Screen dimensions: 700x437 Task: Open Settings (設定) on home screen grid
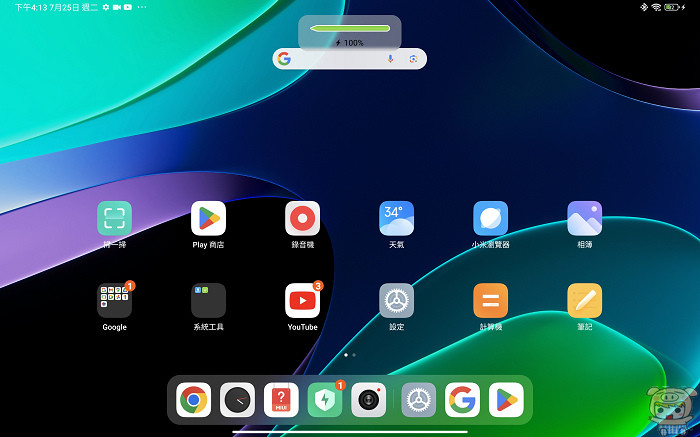396,300
